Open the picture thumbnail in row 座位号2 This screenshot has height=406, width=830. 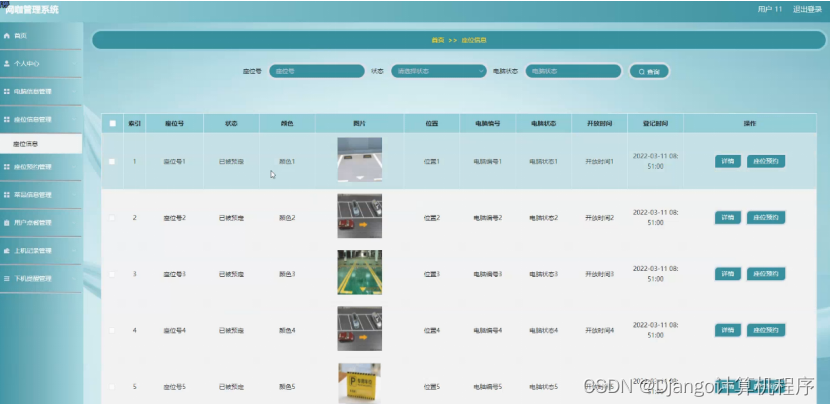pyautogui.click(x=359, y=216)
